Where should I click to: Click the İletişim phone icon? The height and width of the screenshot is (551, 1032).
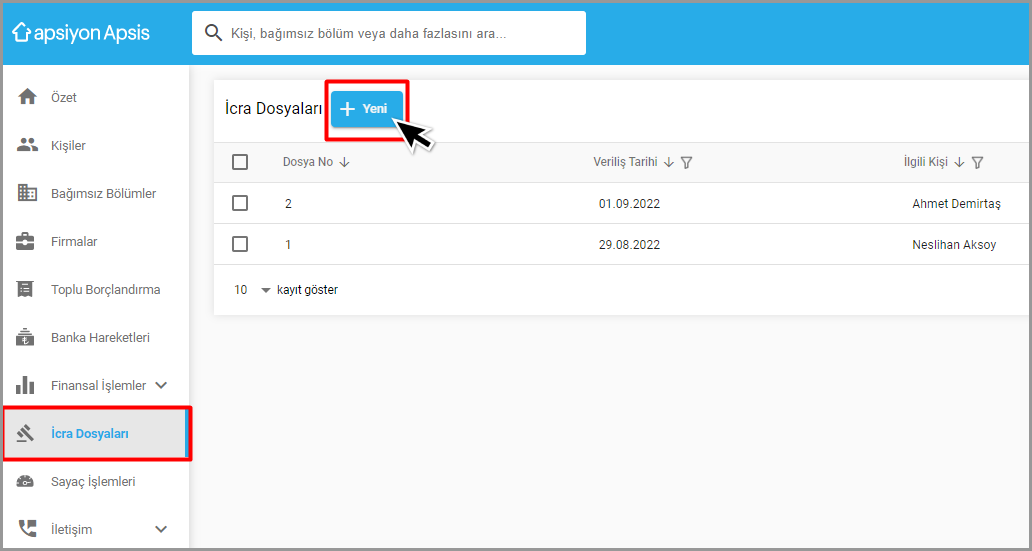pos(27,529)
